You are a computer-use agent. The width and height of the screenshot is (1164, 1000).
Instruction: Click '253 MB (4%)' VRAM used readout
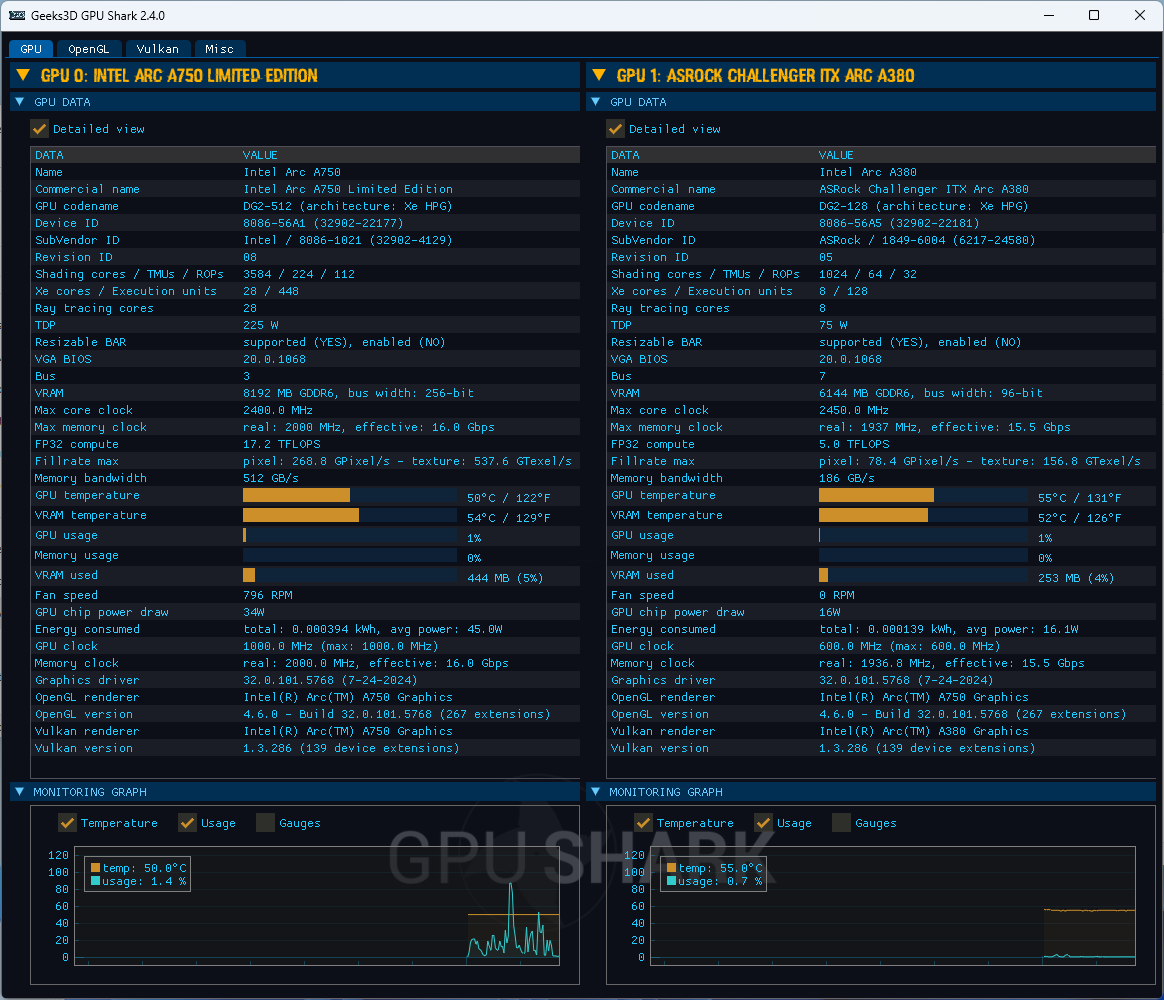pos(1076,578)
